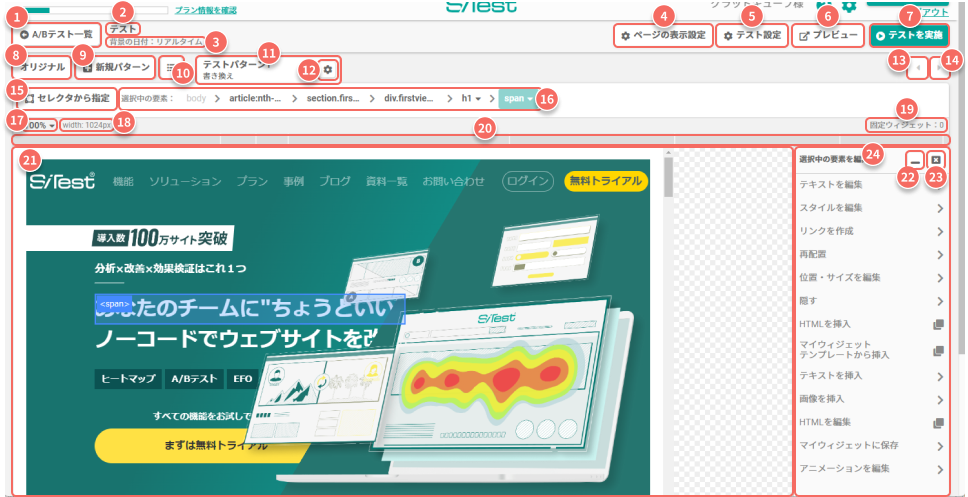Click the EFO tag in the preview
The width and height of the screenshot is (968, 497).
click(x=243, y=379)
